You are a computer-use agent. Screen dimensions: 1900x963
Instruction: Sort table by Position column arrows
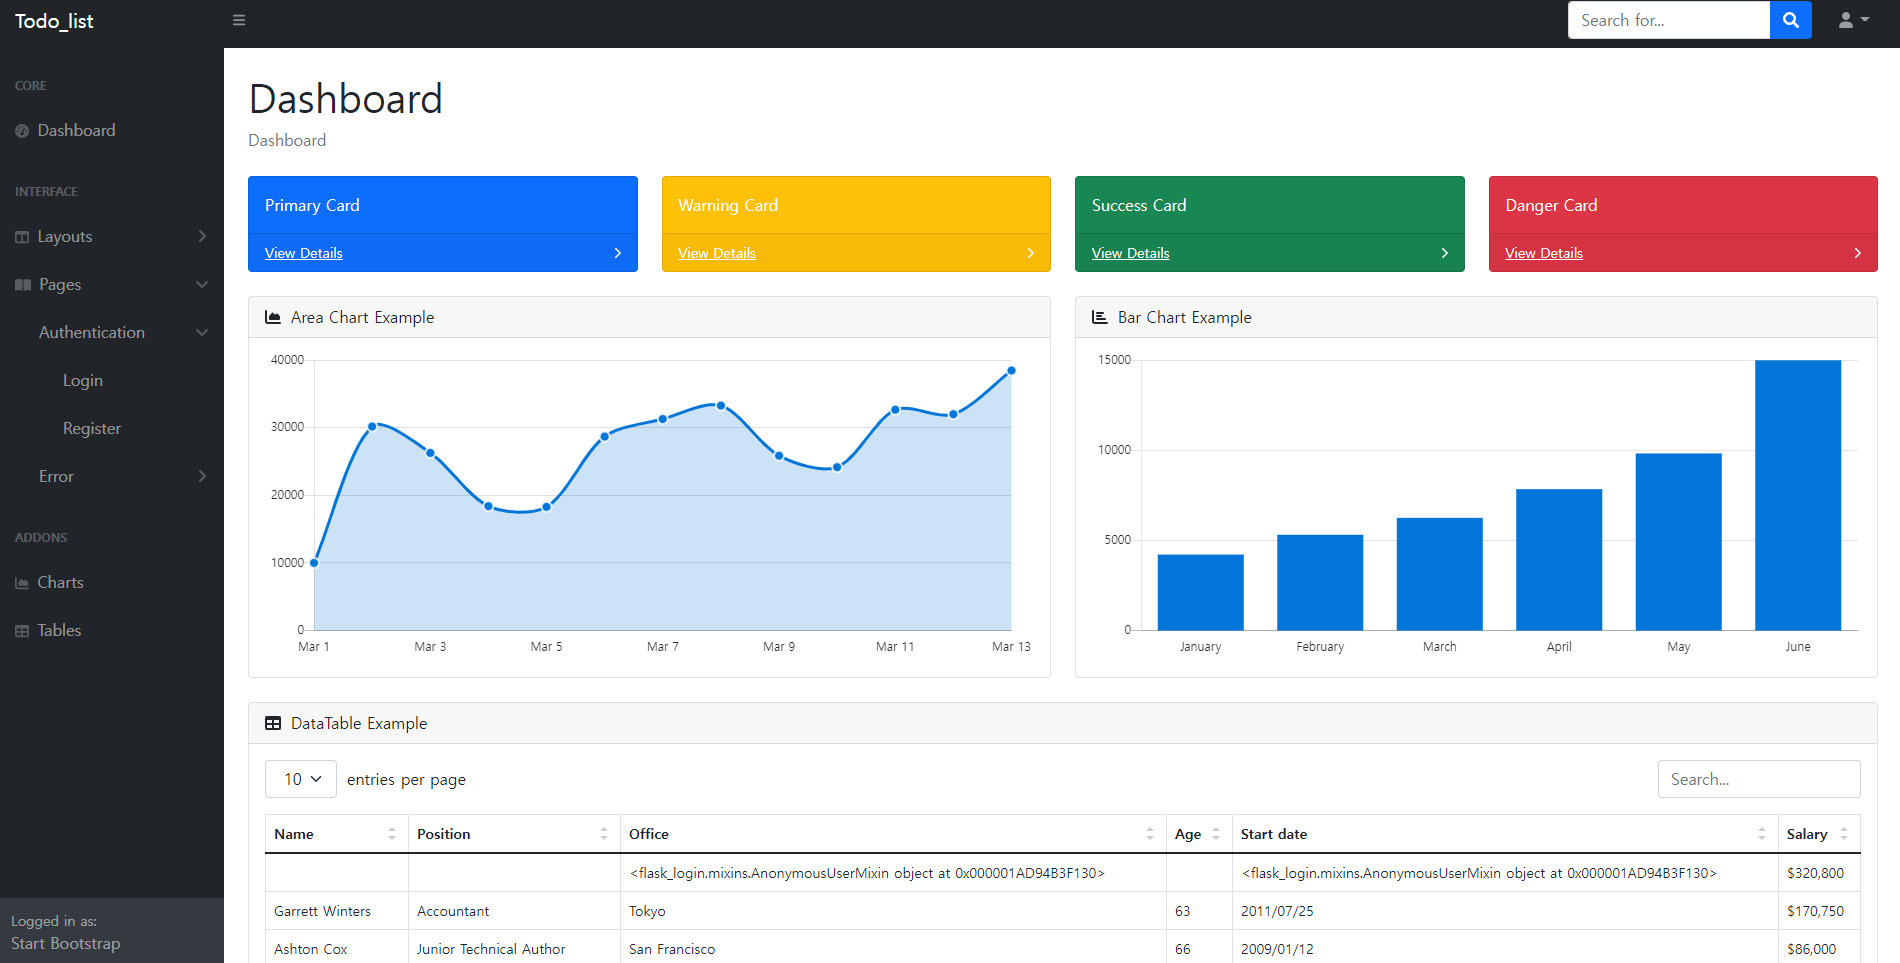pos(604,834)
